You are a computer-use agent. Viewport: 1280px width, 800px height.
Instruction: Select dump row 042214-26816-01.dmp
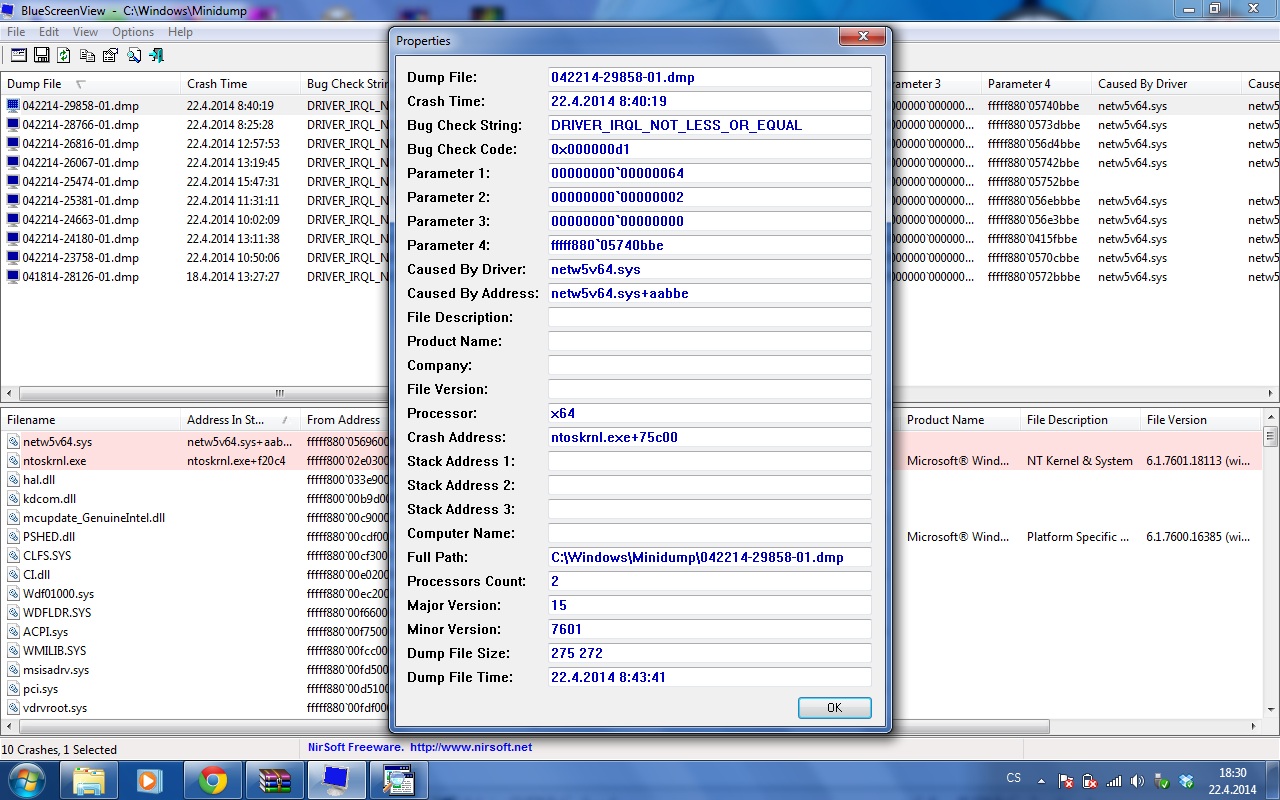[80, 144]
